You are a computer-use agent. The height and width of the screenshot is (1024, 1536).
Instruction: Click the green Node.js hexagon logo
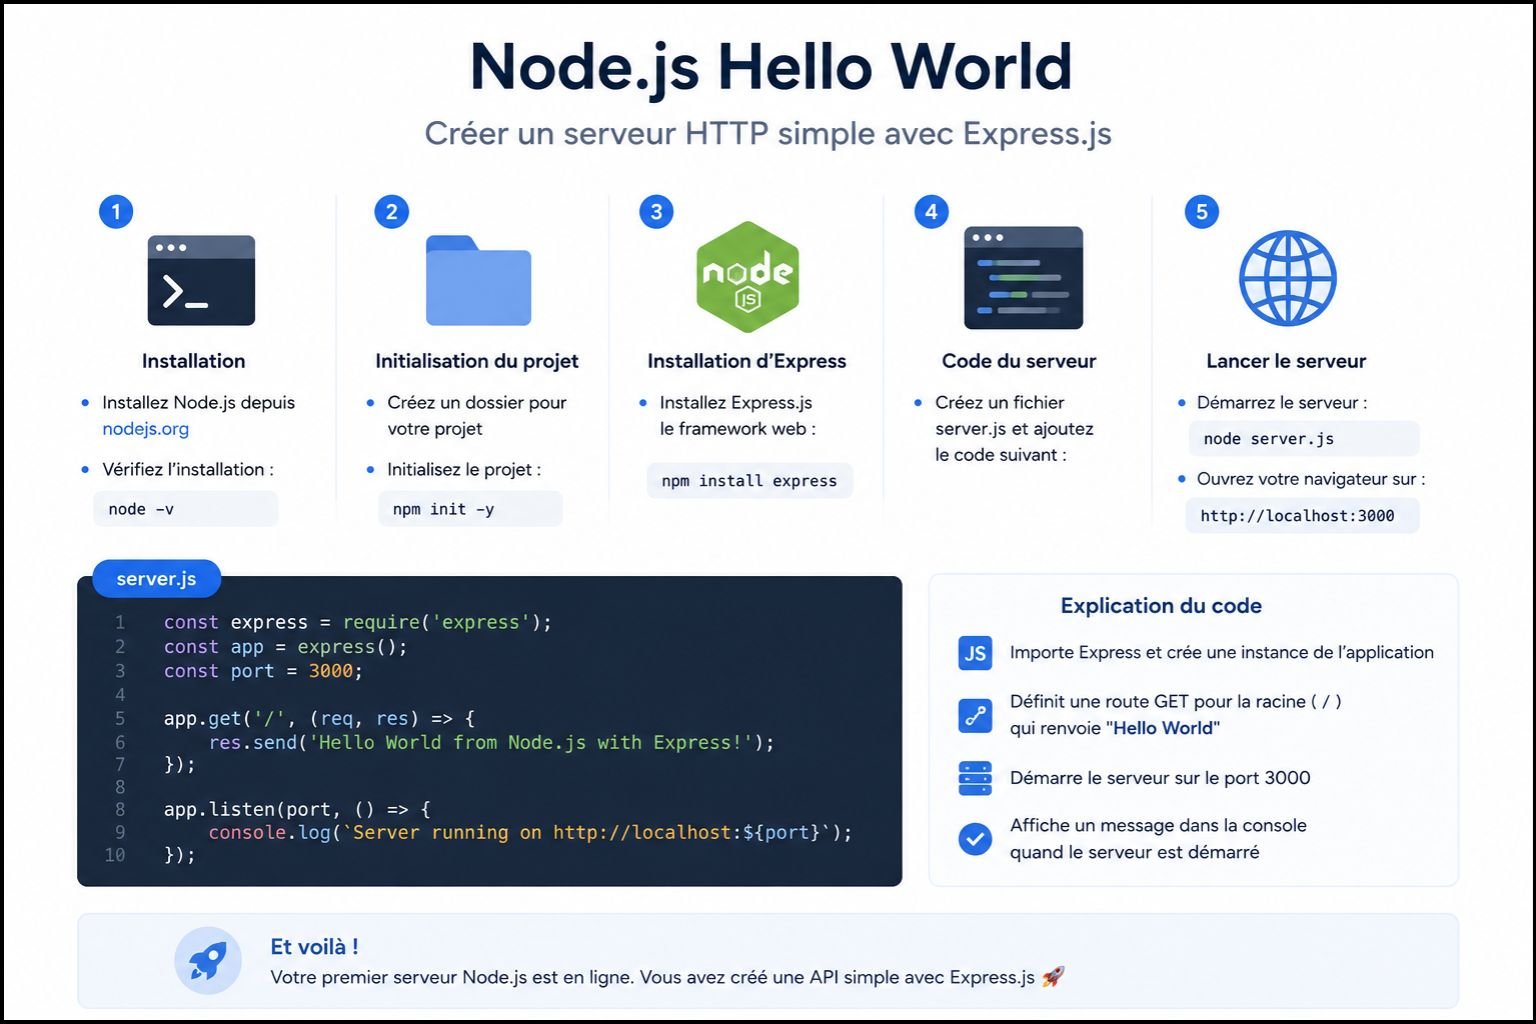pos(747,277)
